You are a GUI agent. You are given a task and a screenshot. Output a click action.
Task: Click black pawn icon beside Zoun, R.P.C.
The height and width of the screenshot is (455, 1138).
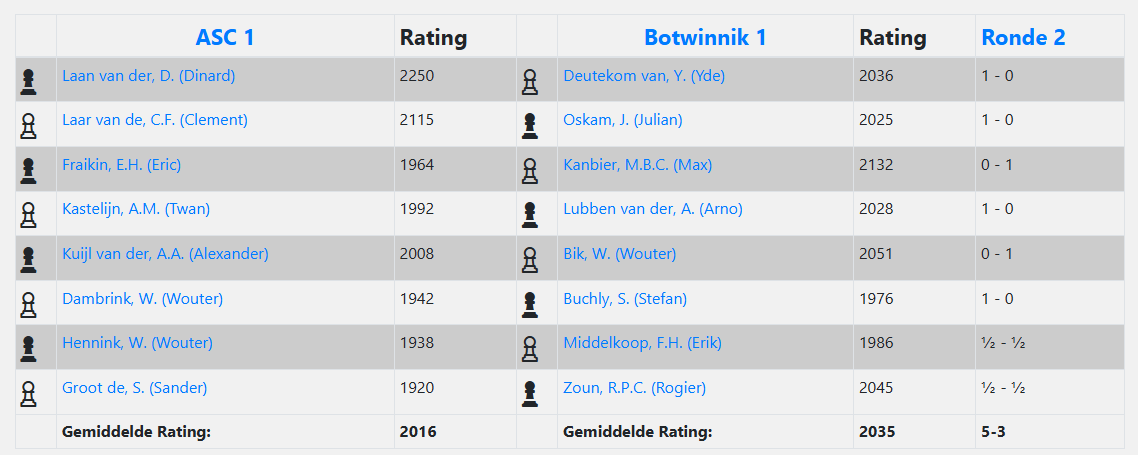click(x=530, y=393)
